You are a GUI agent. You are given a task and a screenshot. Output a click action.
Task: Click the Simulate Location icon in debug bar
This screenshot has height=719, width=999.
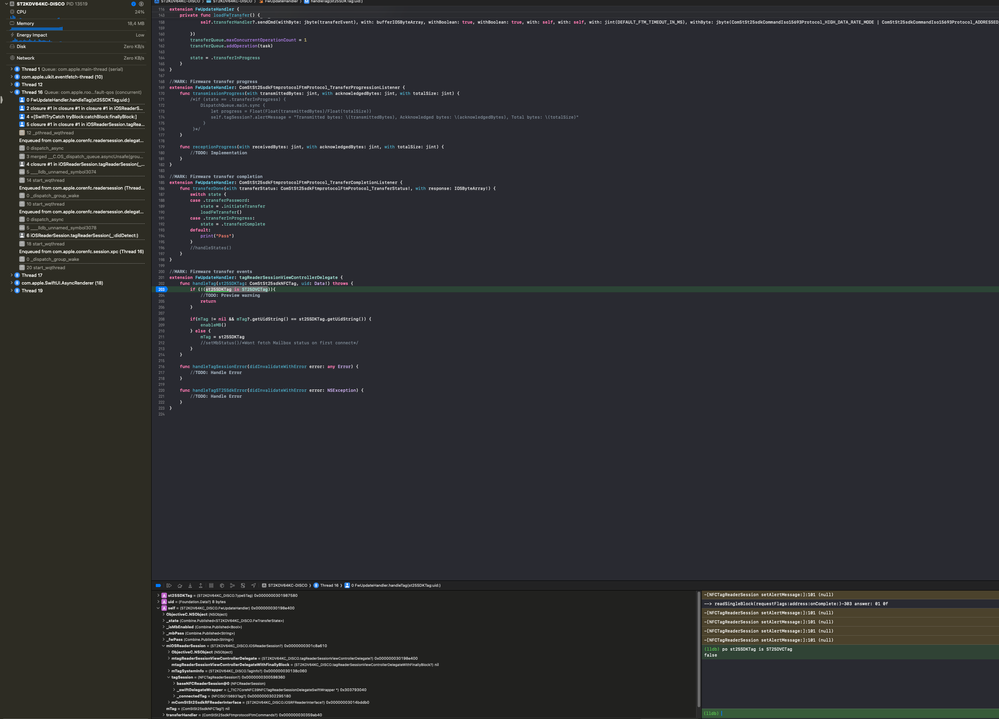click(253, 587)
